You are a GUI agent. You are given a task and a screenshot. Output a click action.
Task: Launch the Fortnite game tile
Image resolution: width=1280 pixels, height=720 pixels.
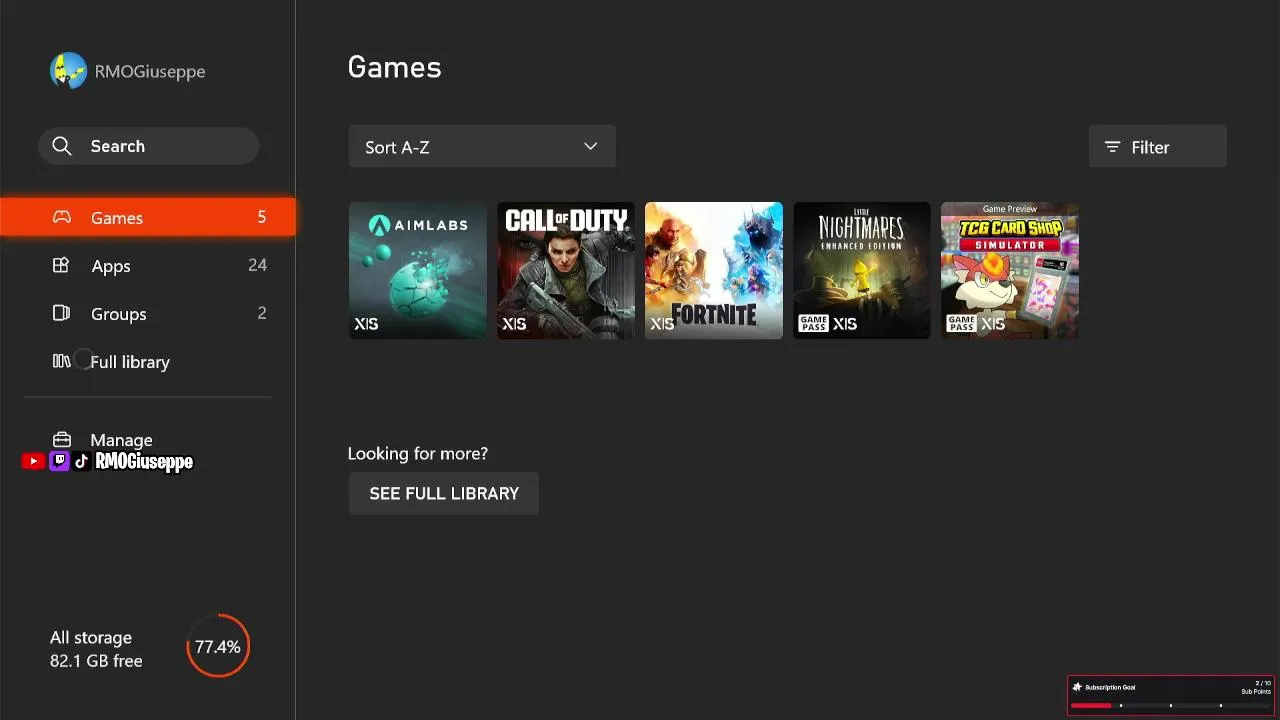pos(714,270)
